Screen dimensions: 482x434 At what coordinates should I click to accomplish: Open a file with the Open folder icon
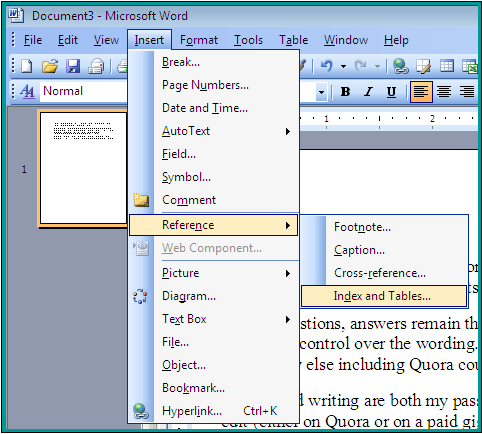pos(50,66)
